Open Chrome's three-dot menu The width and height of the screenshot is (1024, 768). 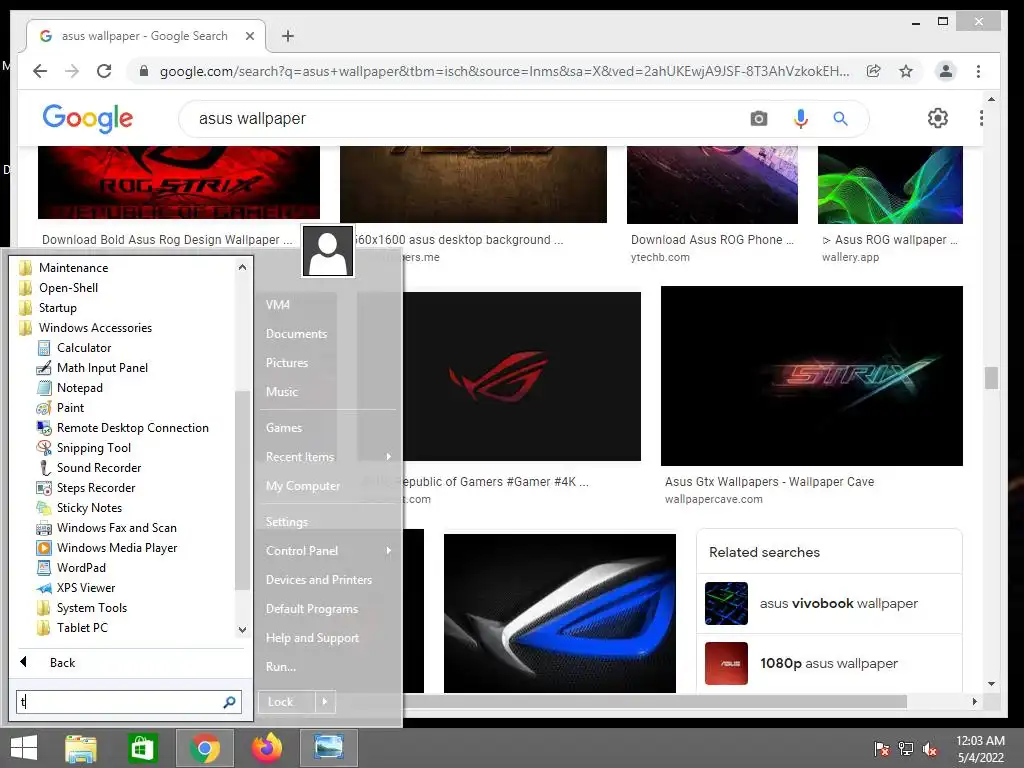pyautogui.click(x=978, y=71)
